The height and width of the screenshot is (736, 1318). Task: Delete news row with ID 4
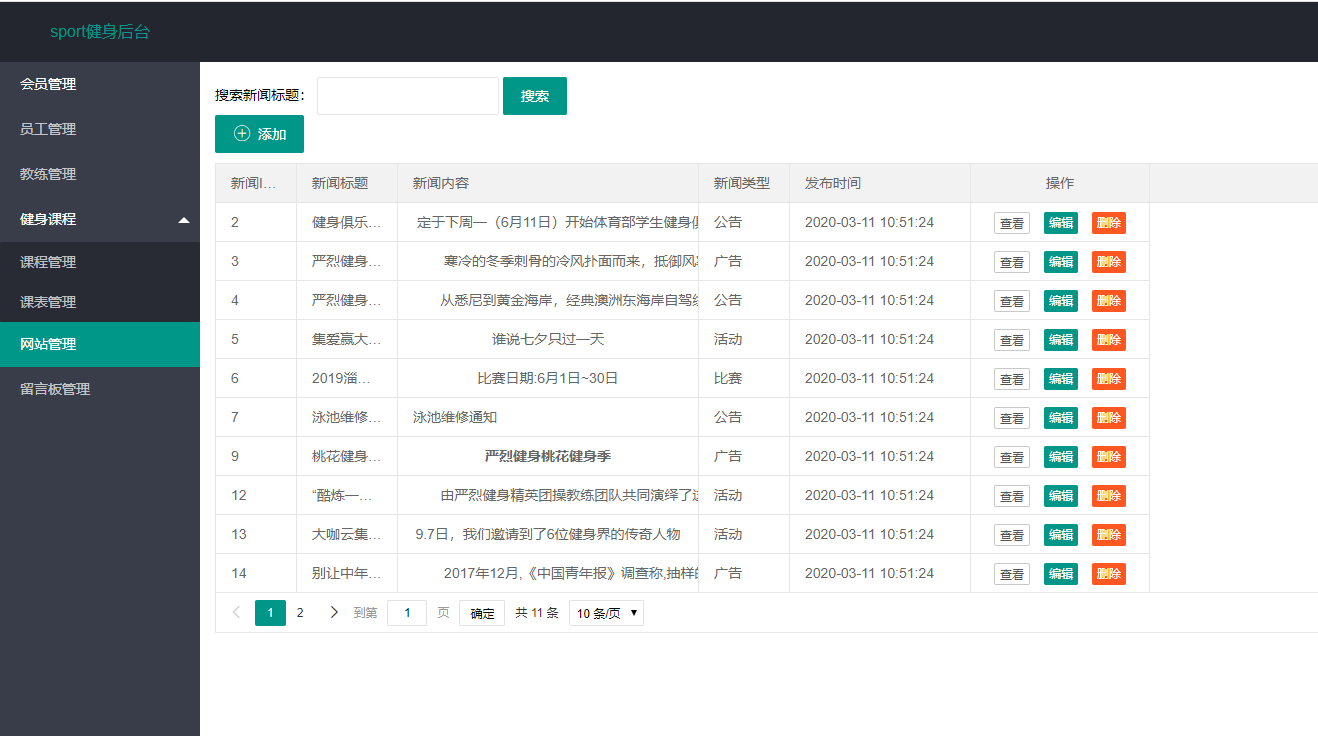coord(1109,301)
